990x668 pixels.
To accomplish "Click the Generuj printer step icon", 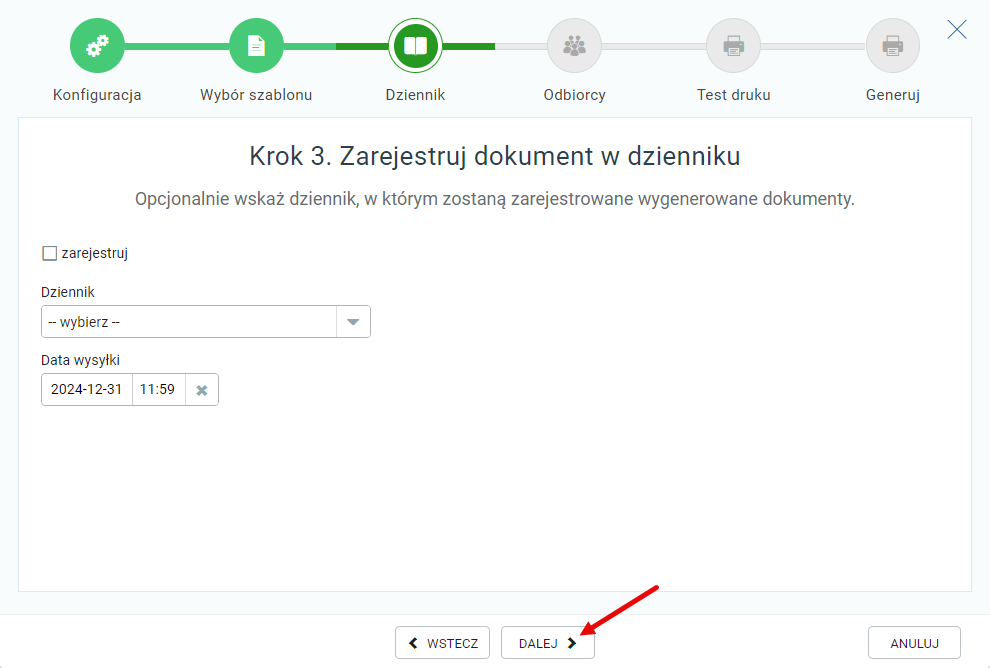I will [893, 46].
